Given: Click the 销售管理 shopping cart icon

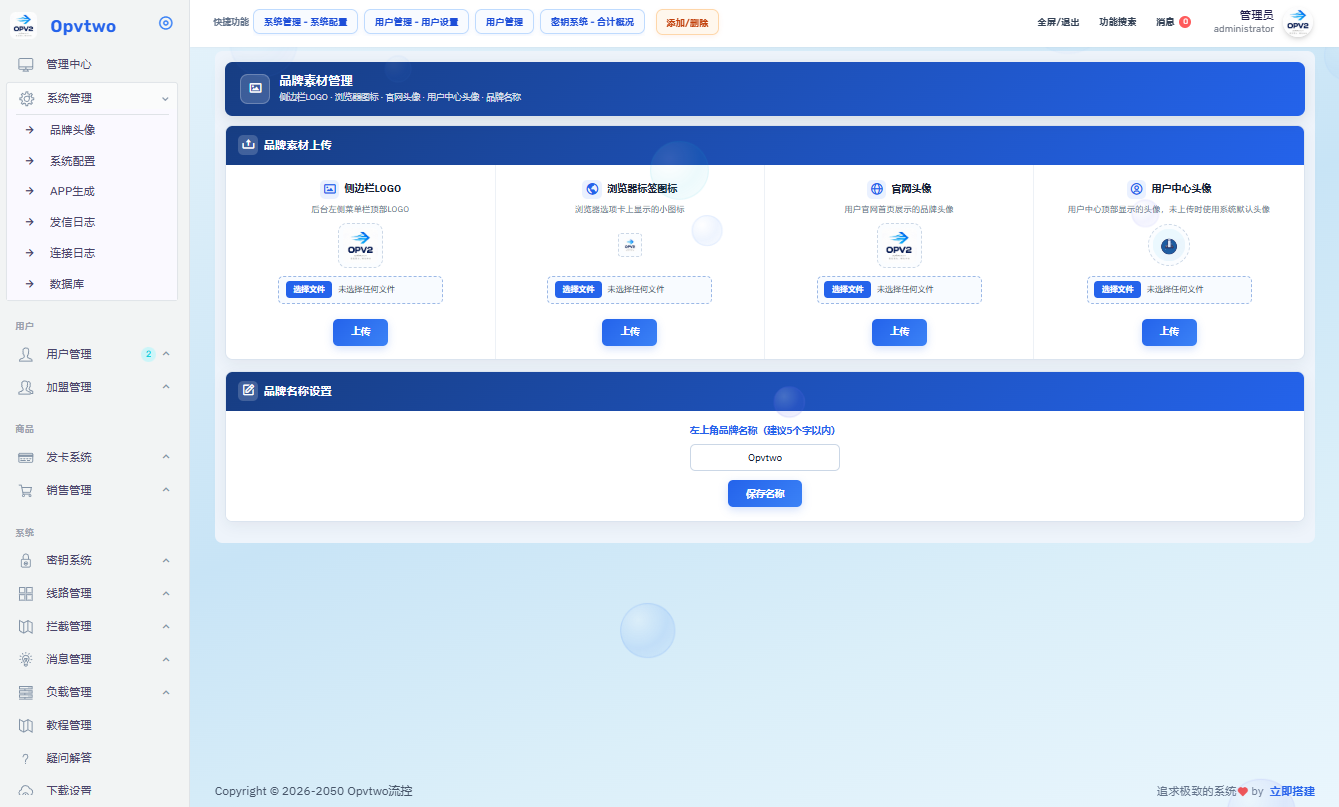Looking at the screenshot, I should [x=26, y=490].
